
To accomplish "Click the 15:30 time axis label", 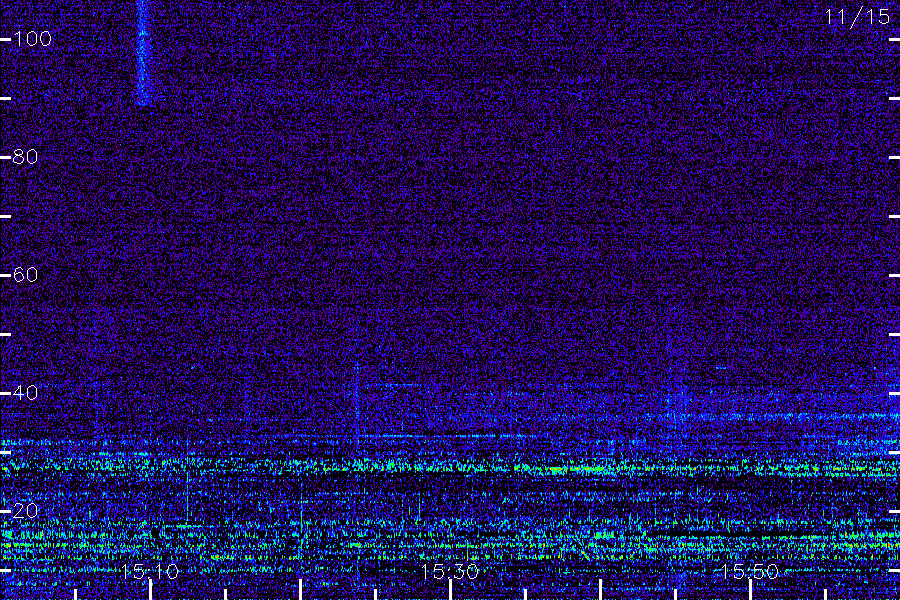I will (449, 571).
